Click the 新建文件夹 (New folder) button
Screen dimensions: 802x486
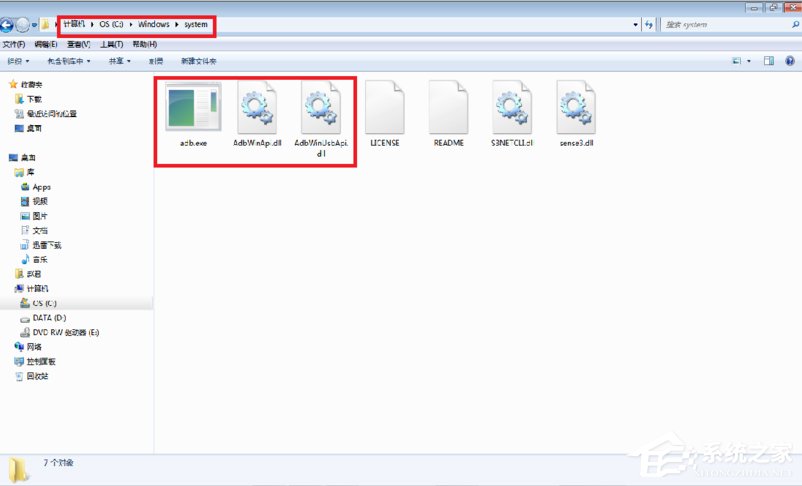point(198,61)
